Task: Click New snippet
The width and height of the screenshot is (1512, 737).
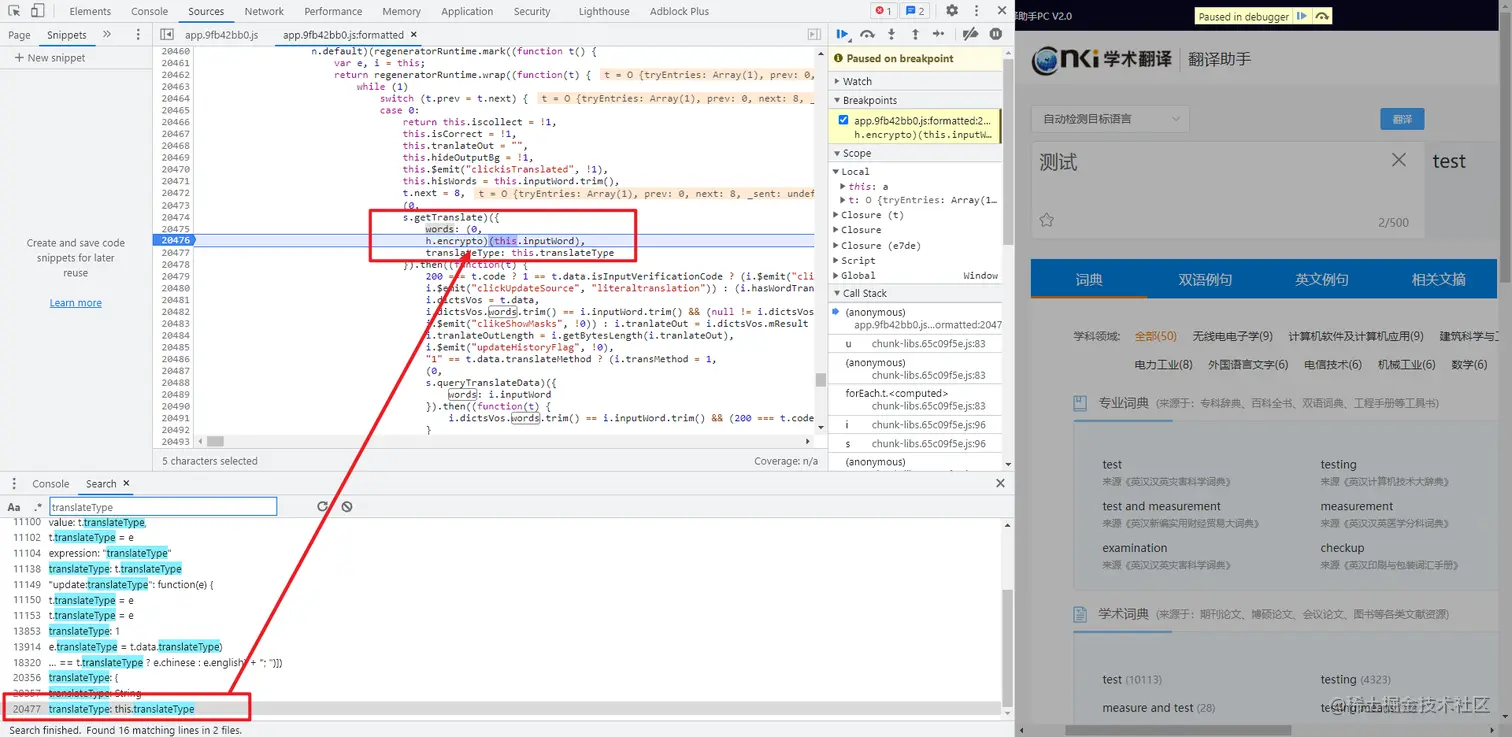Action: [x=50, y=58]
